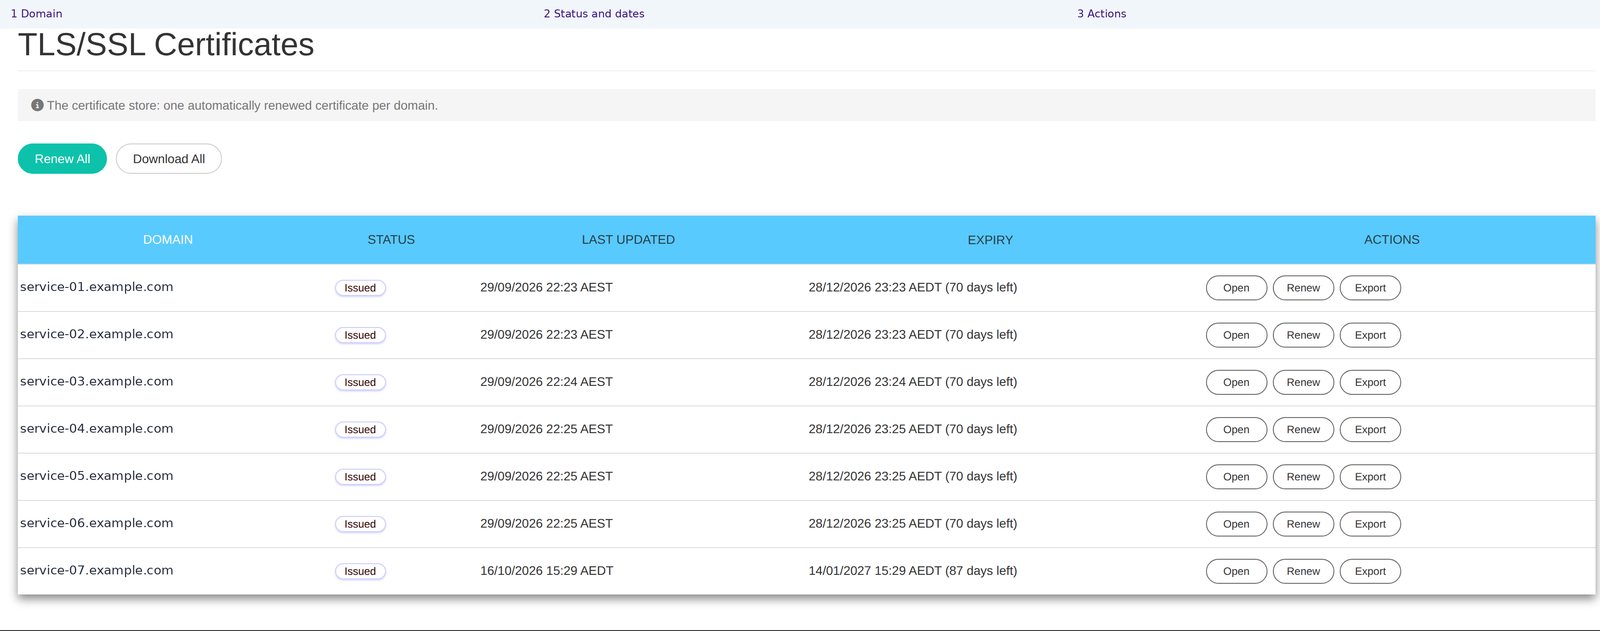Export the service-01.example.com certificate

(x=1370, y=288)
